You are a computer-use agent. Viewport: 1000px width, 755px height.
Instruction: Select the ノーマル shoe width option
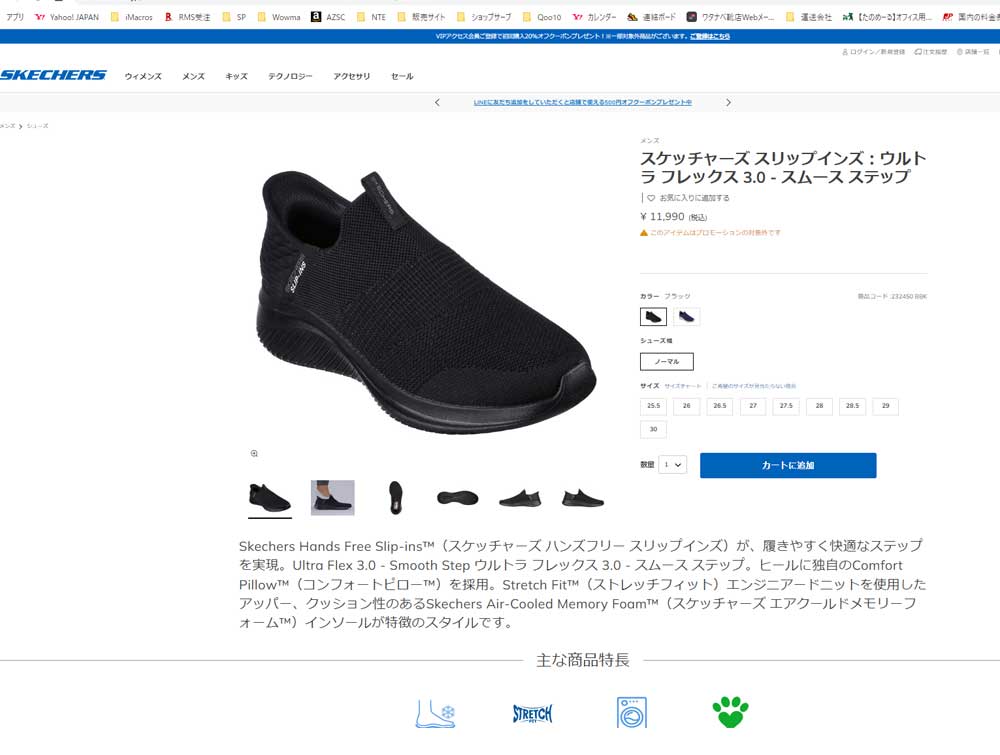point(666,362)
